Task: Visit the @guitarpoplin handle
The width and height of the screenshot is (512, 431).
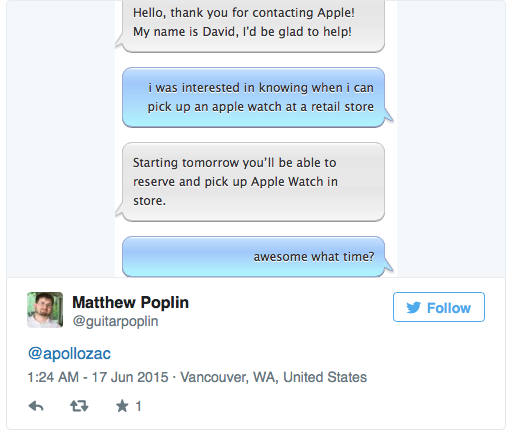Action: click(115, 321)
